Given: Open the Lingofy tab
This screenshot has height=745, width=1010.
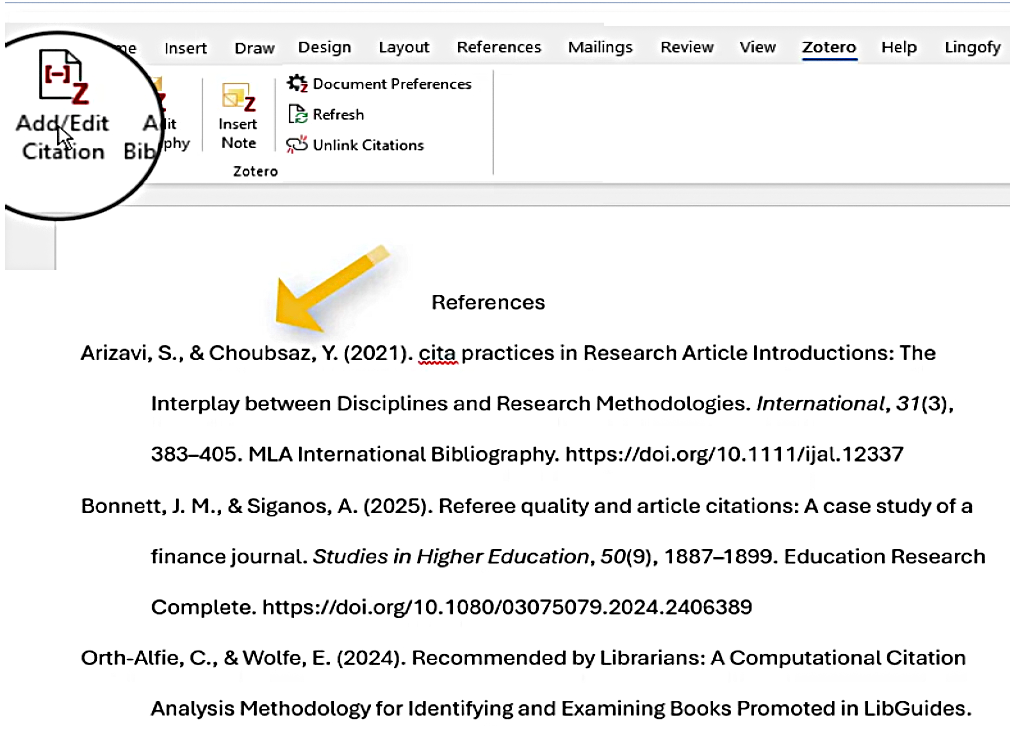Looking at the screenshot, I should [x=972, y=47].
